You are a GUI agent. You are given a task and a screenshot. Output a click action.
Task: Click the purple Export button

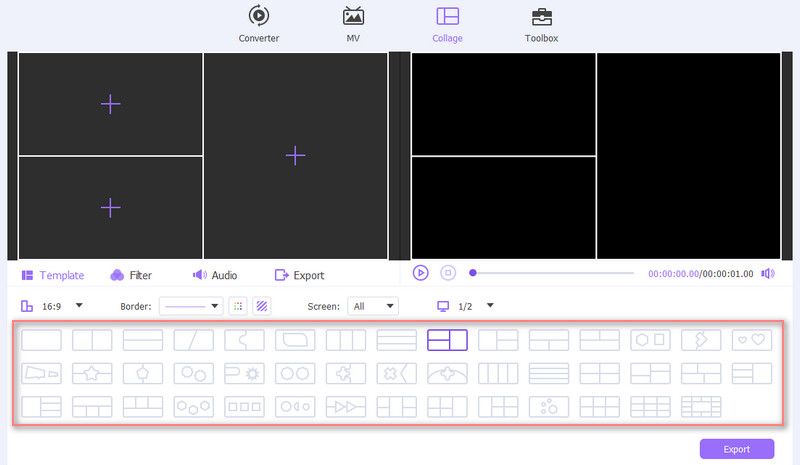coord(737,449)
